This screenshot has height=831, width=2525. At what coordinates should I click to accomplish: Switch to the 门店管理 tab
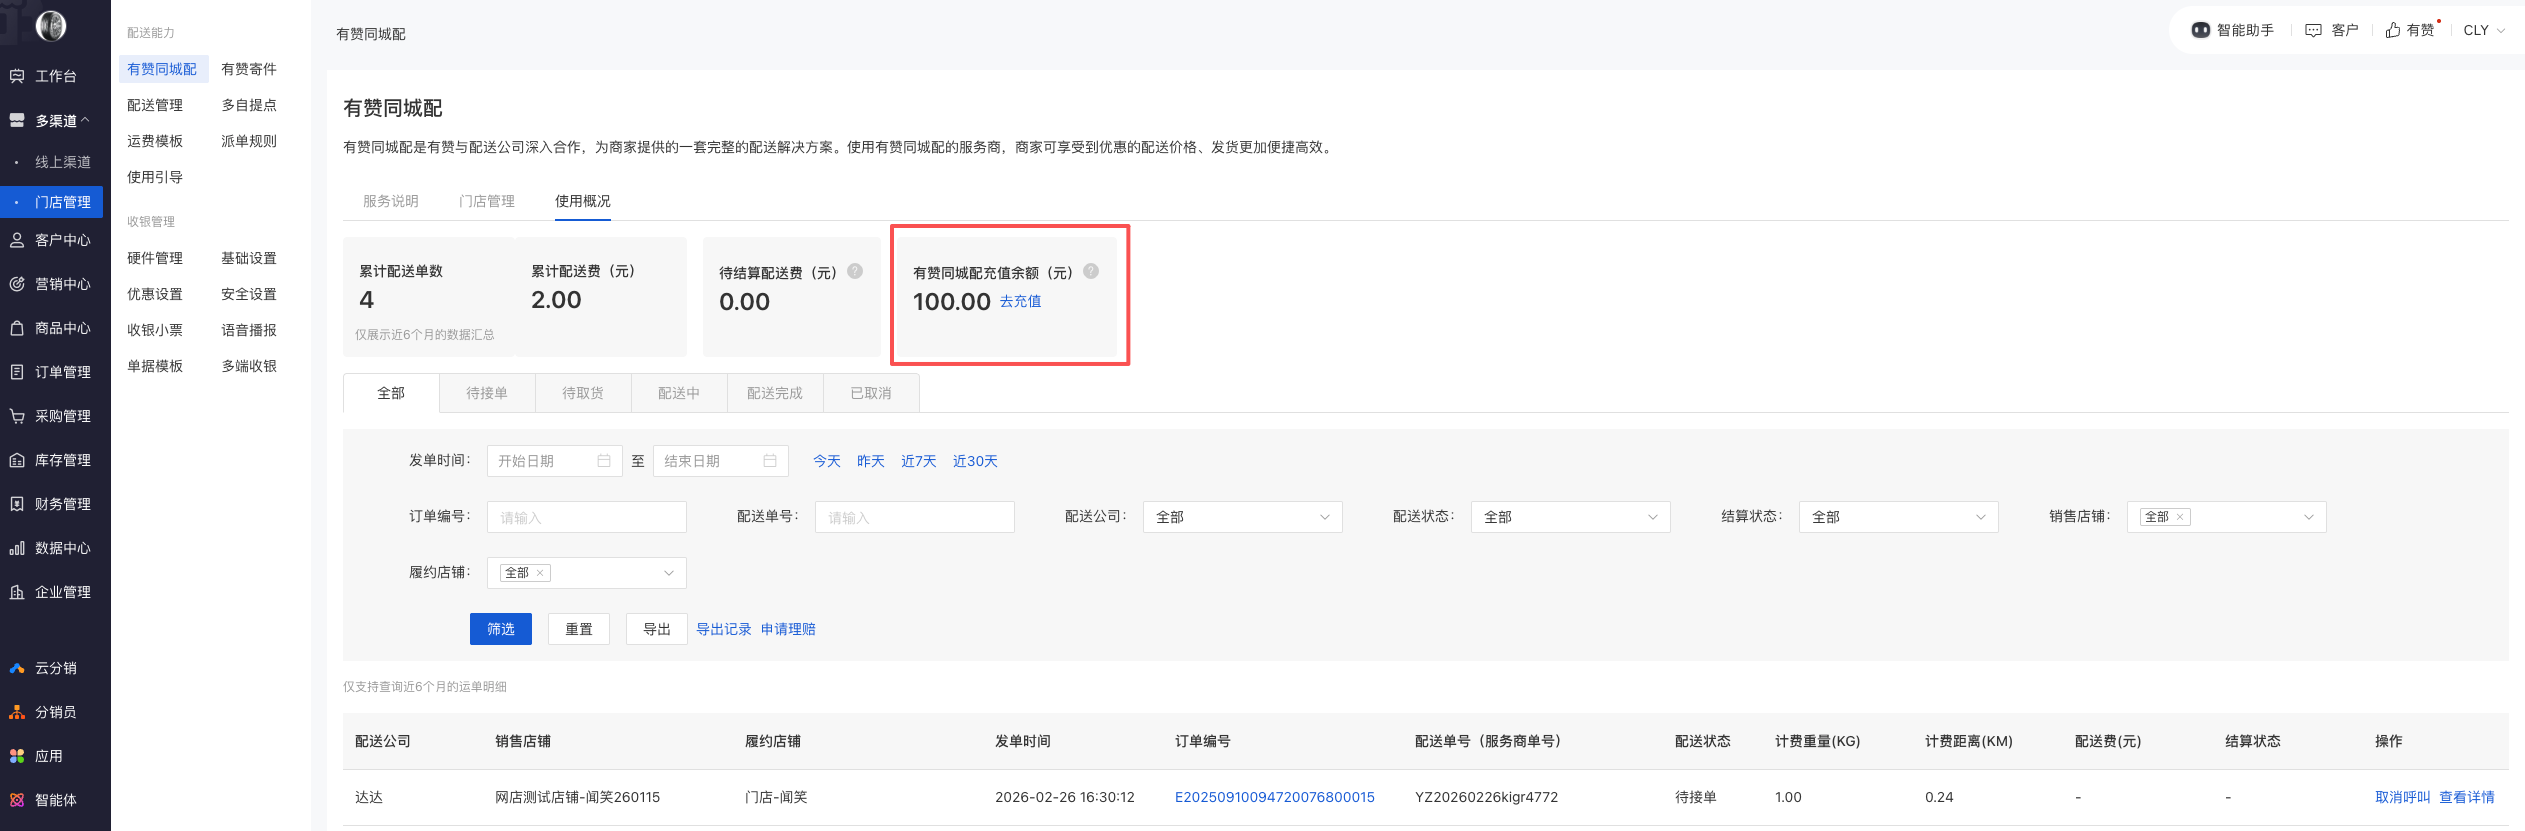487,201
